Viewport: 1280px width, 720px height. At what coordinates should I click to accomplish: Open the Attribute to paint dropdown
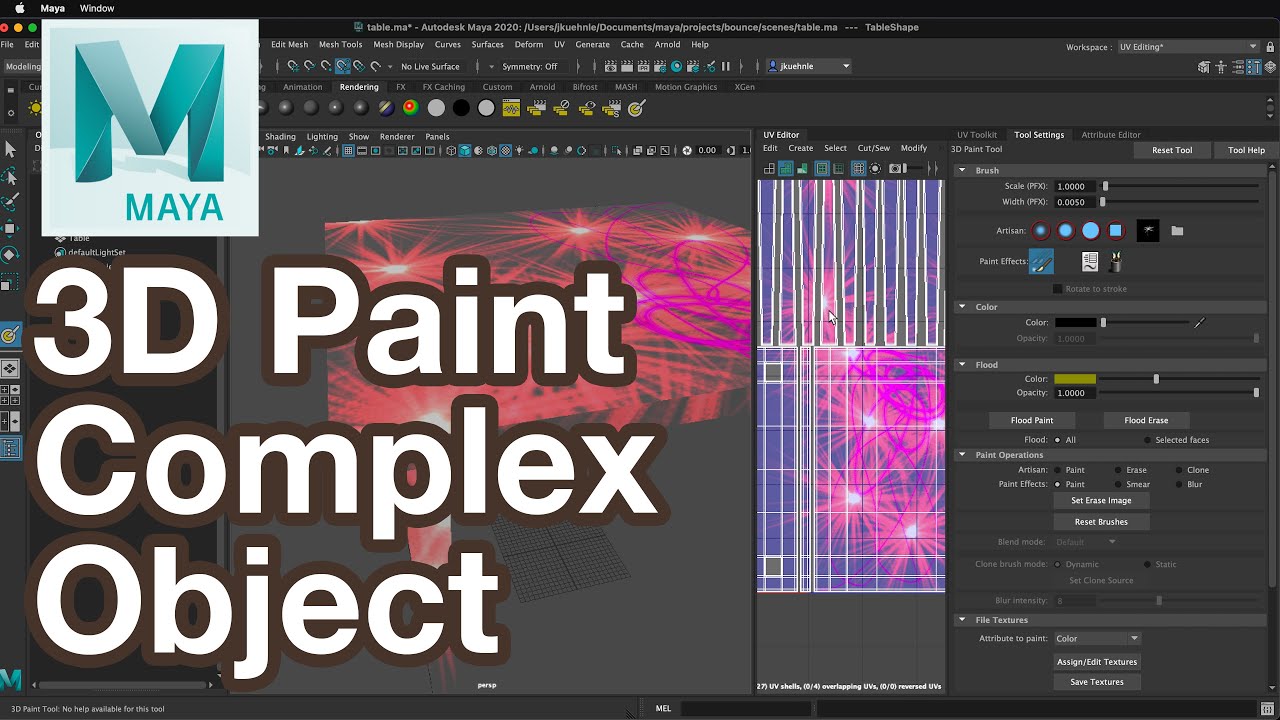coord(1097,638)
